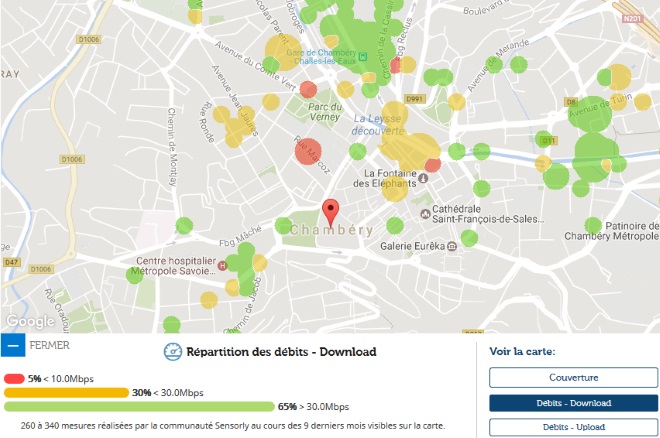Click the red location pin over Chambéry

(332, 212)
